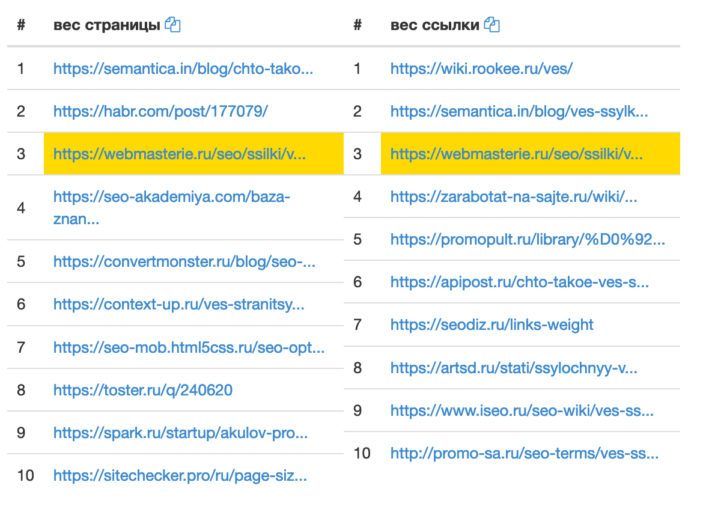Open the zarabotat-na-sajte.ru/wiki link

513,197
